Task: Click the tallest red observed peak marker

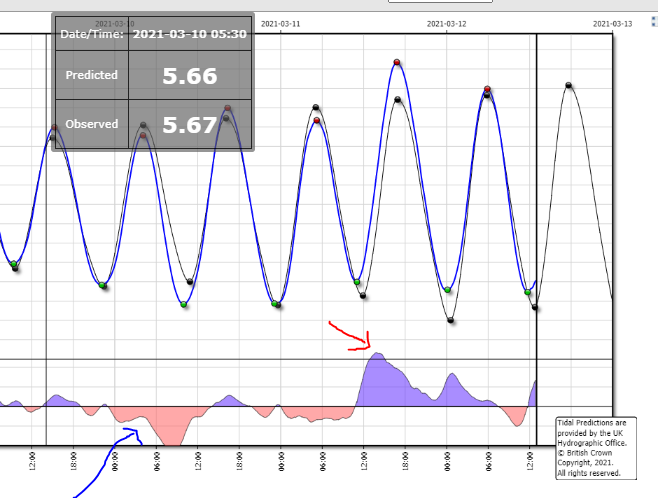Action: coord(397,63)
